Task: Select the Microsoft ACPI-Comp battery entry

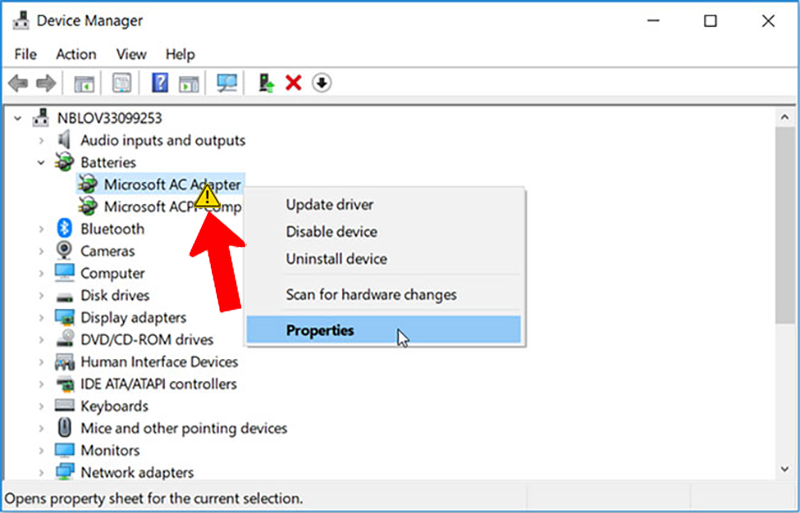Action: [172, 206]
